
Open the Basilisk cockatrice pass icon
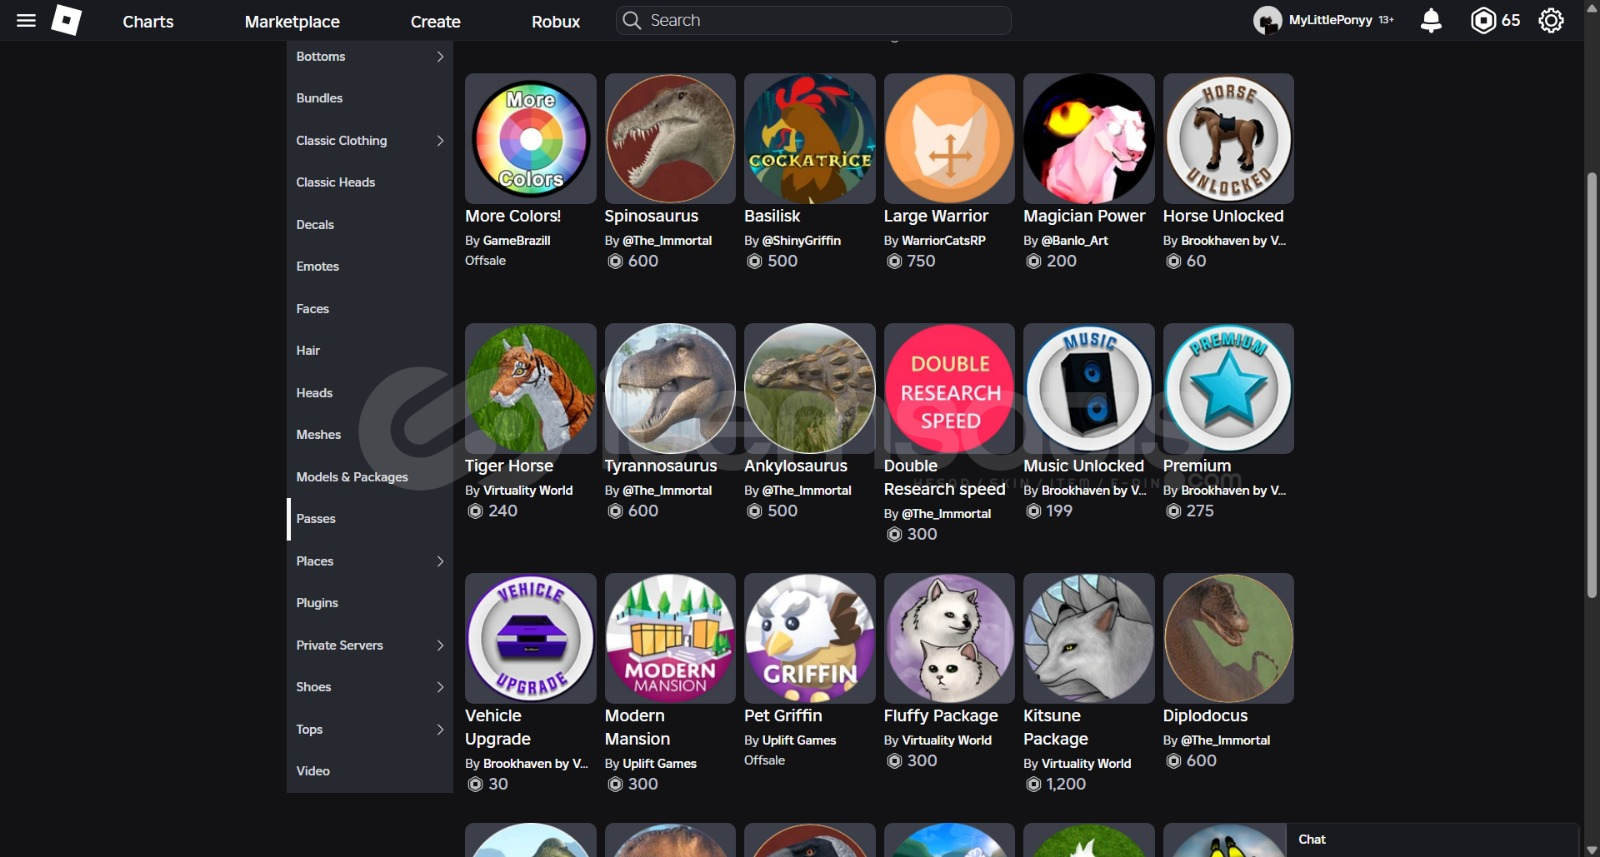click(x=810, y=139)
